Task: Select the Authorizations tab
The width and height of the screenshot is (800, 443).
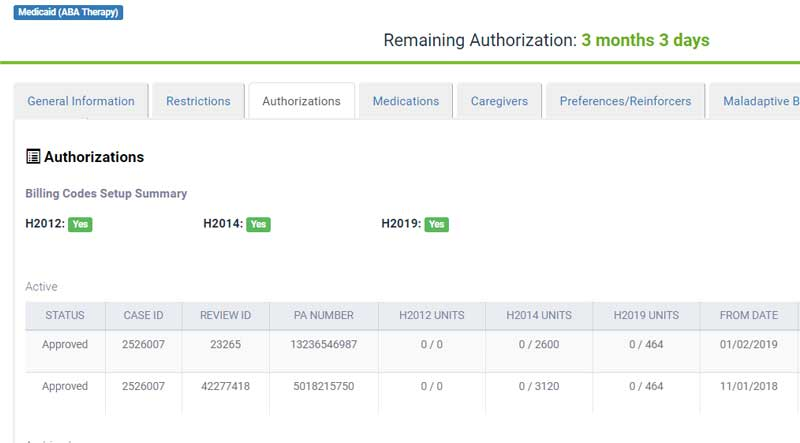Action: tap(301, 101)
